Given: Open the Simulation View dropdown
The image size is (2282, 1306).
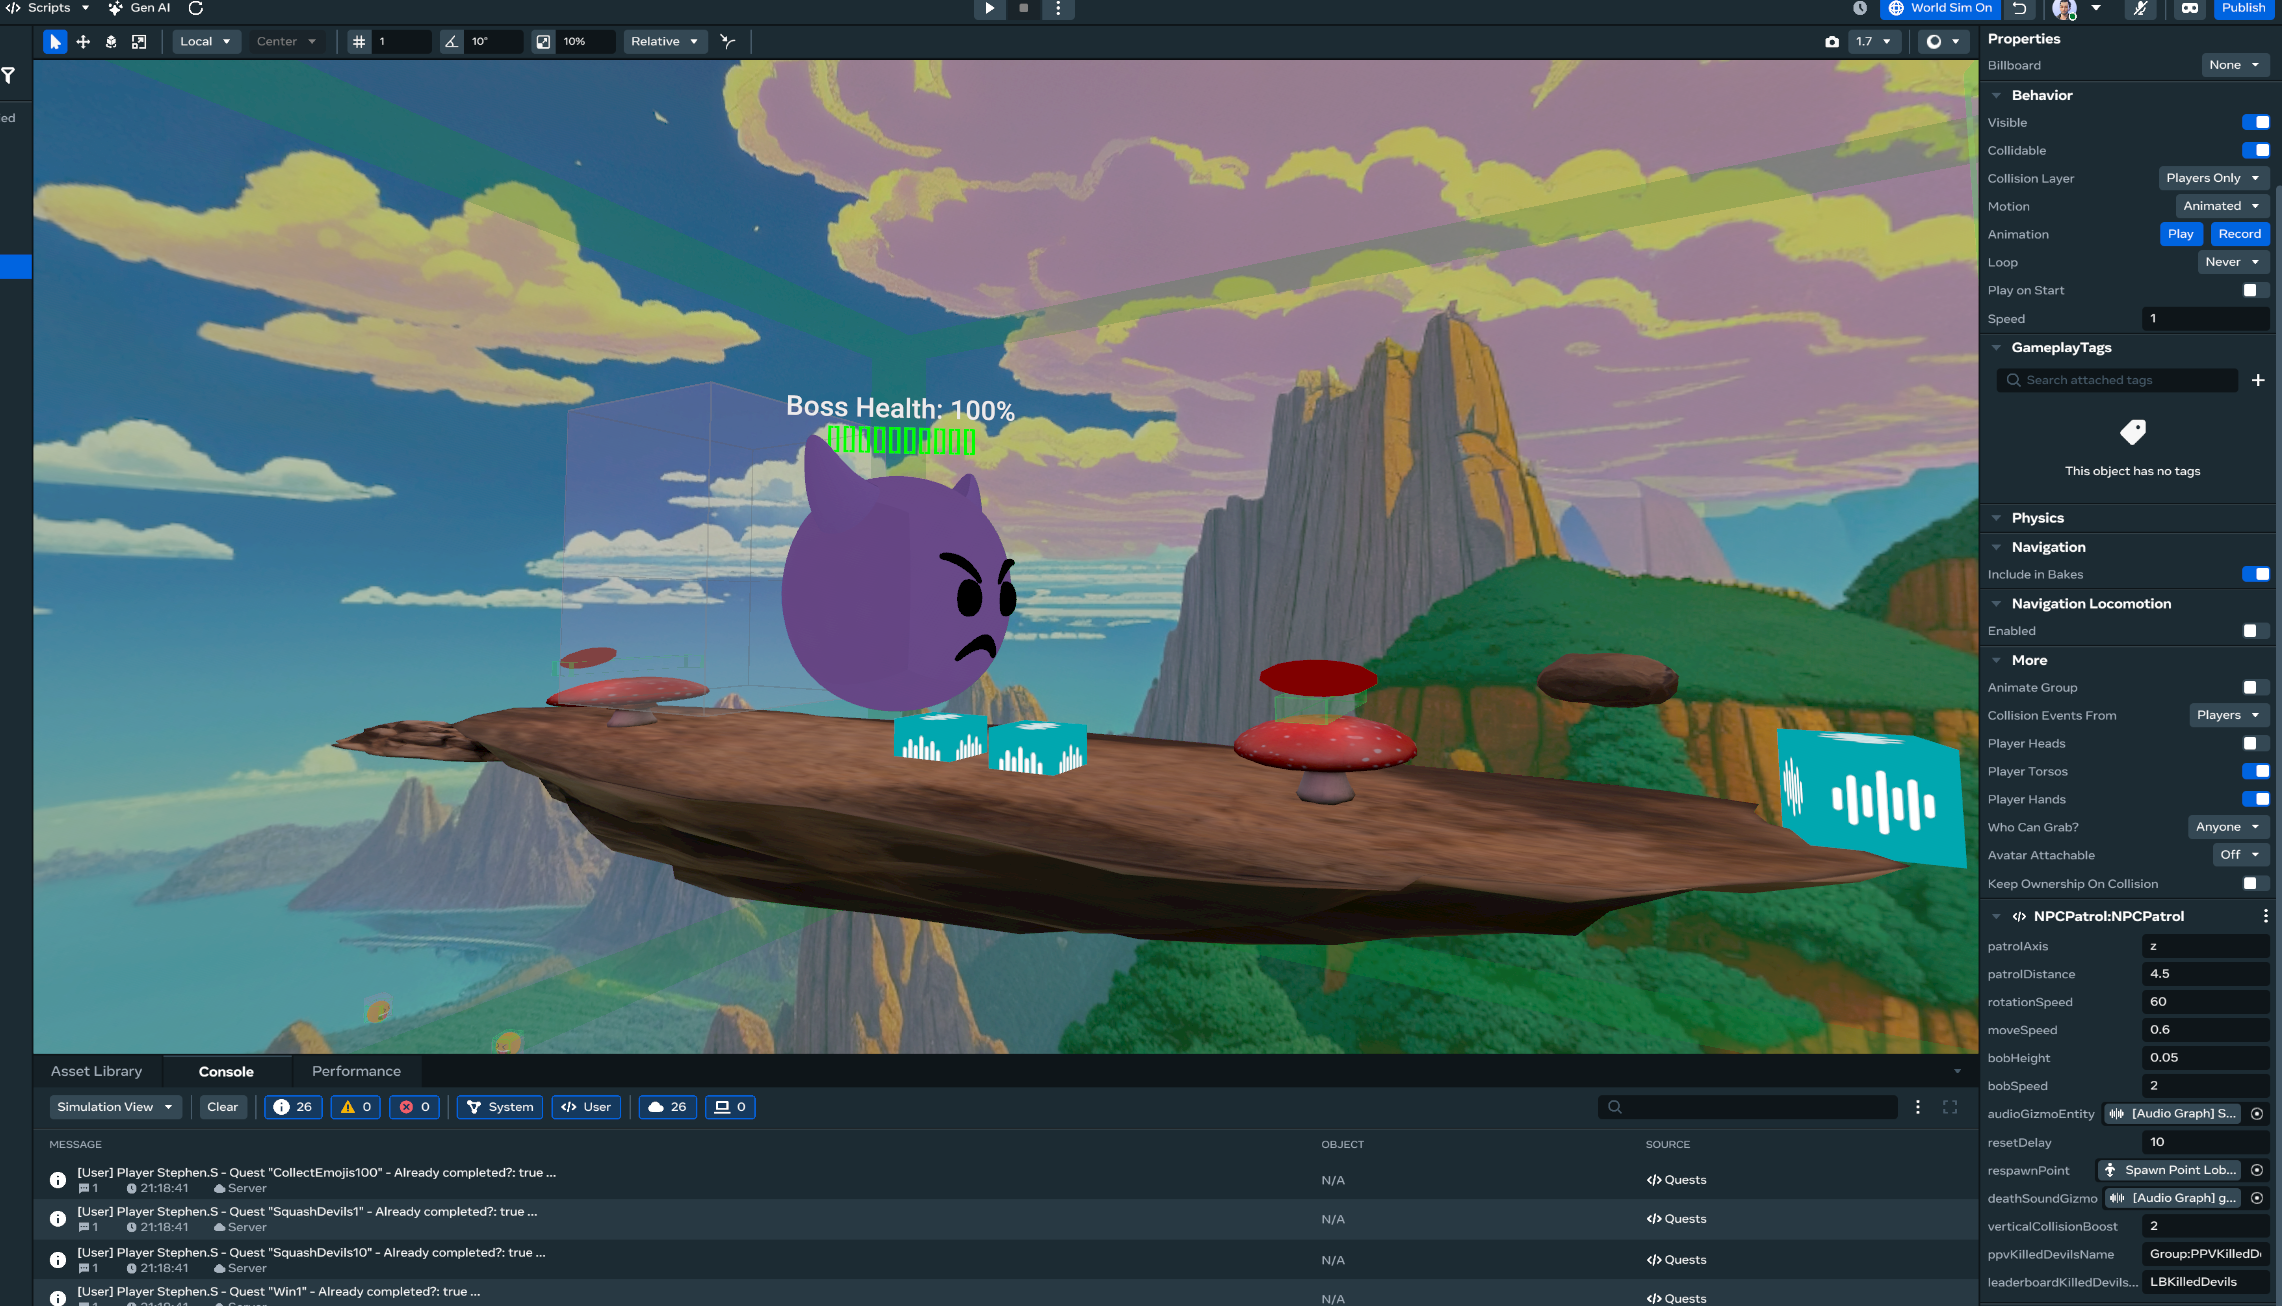Looking at the screenshot, I should [x=114, y=1107].
